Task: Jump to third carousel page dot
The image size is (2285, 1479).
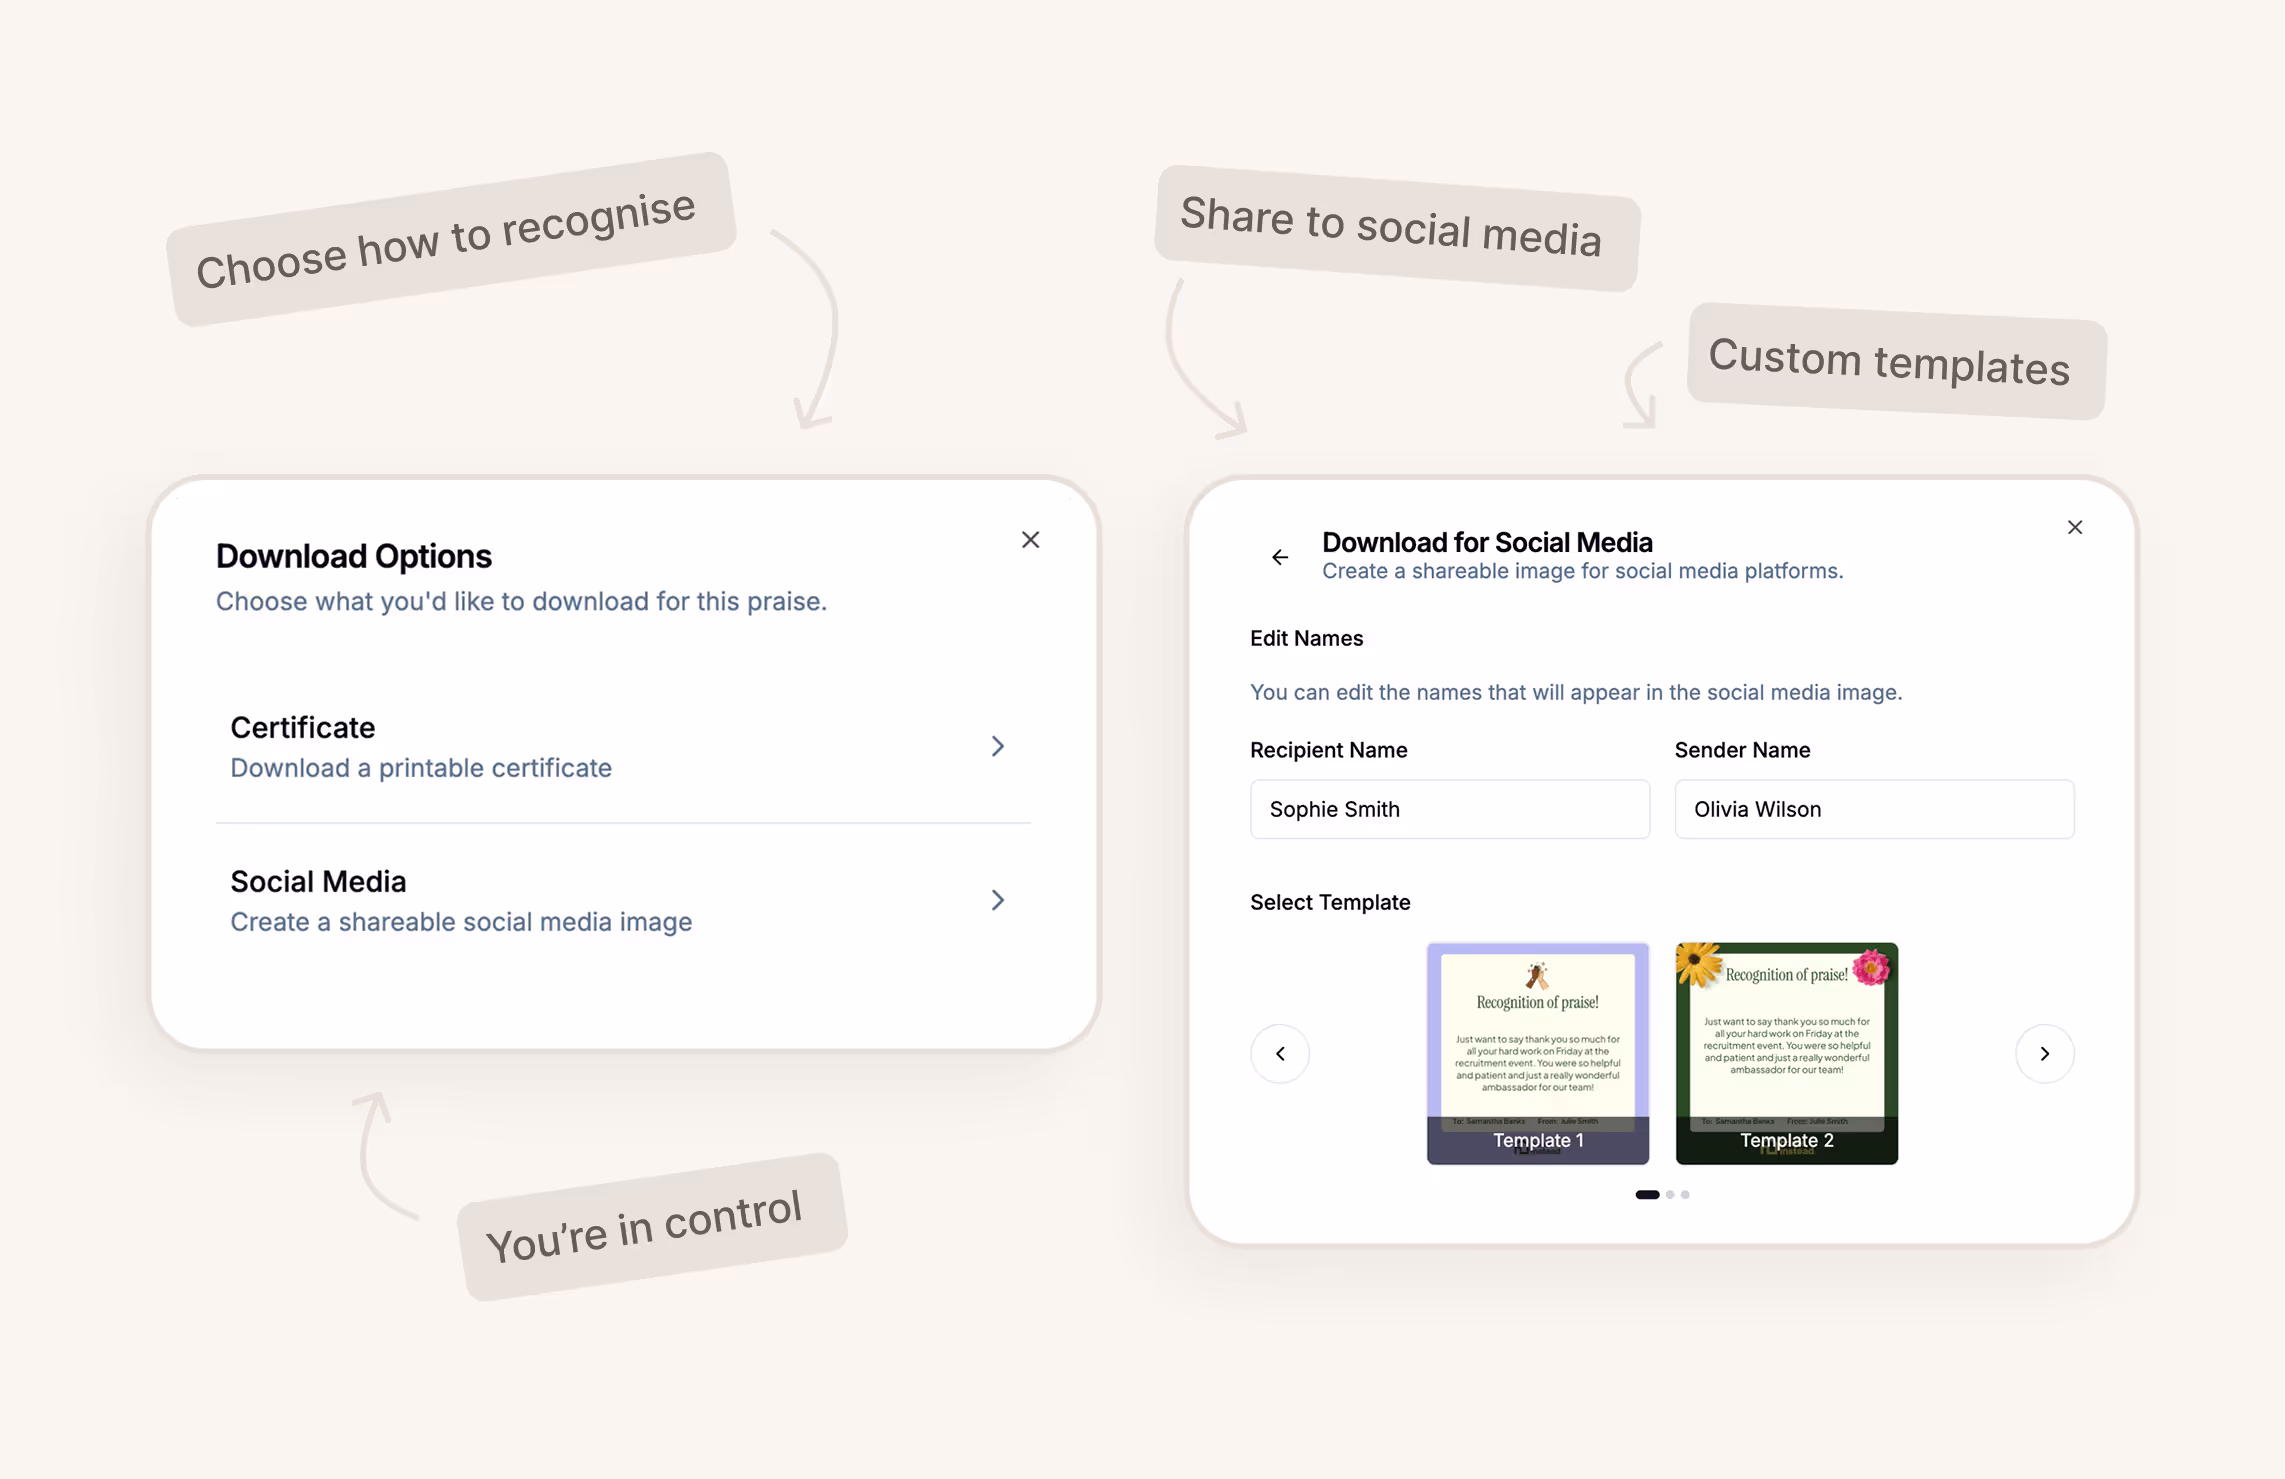Action: (1685, 1194)
